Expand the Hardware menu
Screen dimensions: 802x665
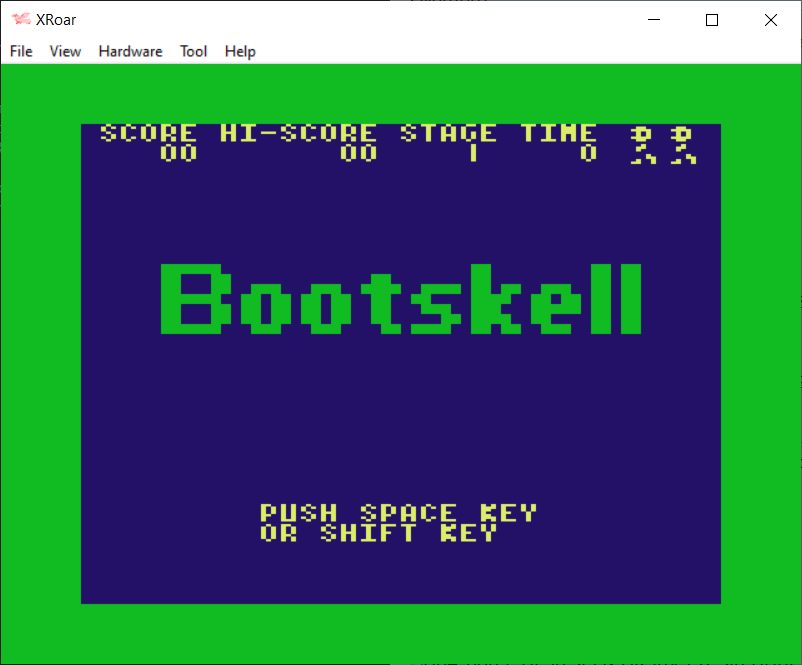[x=130, y=51]
